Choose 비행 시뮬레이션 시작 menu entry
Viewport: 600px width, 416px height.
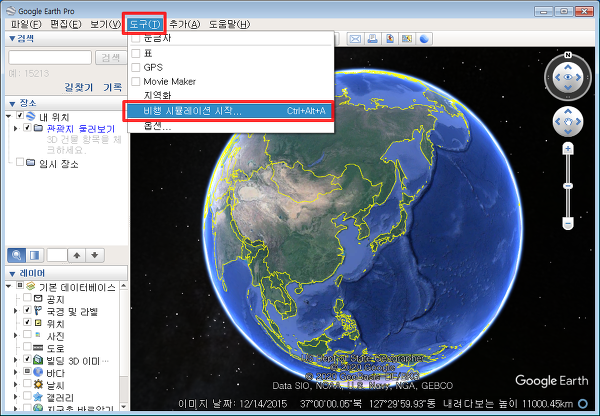[x=231, y=111]
